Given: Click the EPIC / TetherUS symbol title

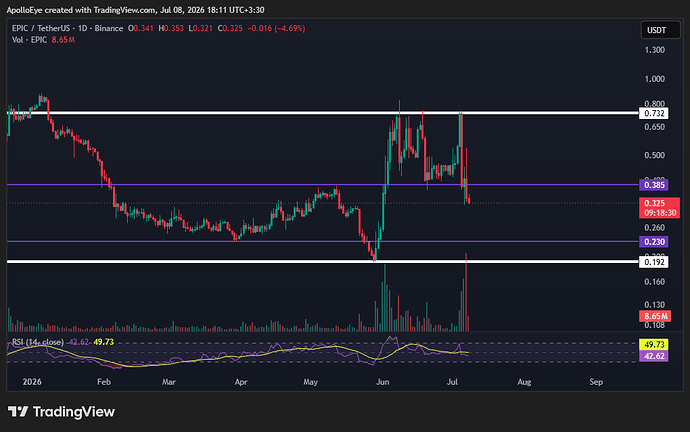Looking at the screenshot, I should (40, 28).
